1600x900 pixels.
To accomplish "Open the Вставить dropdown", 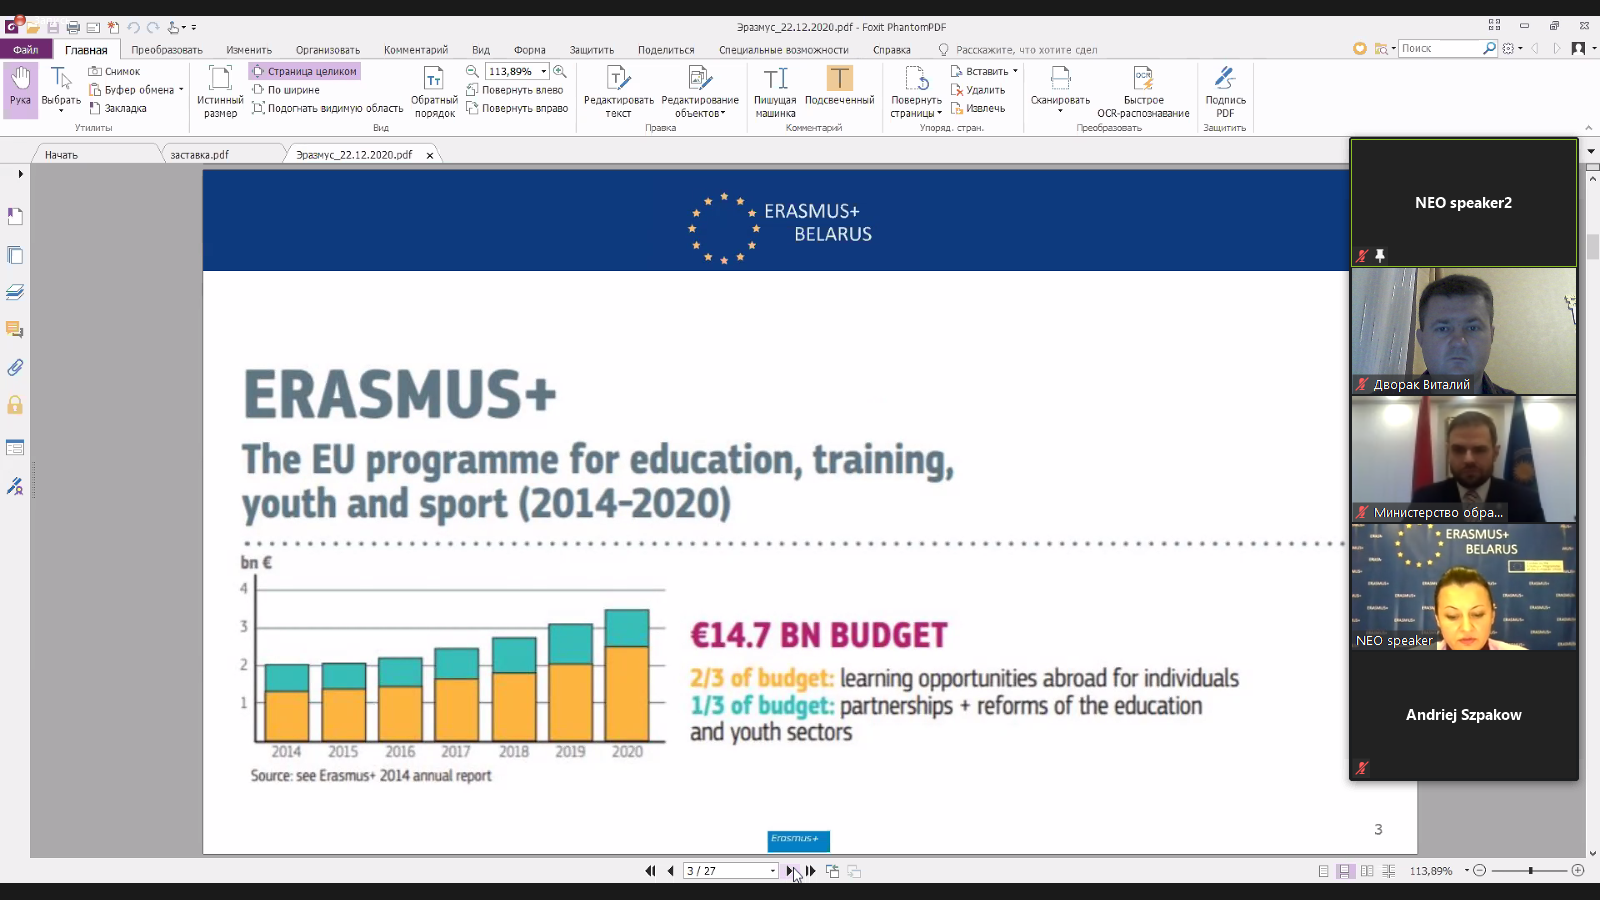I will click(x=1015, y=71).
